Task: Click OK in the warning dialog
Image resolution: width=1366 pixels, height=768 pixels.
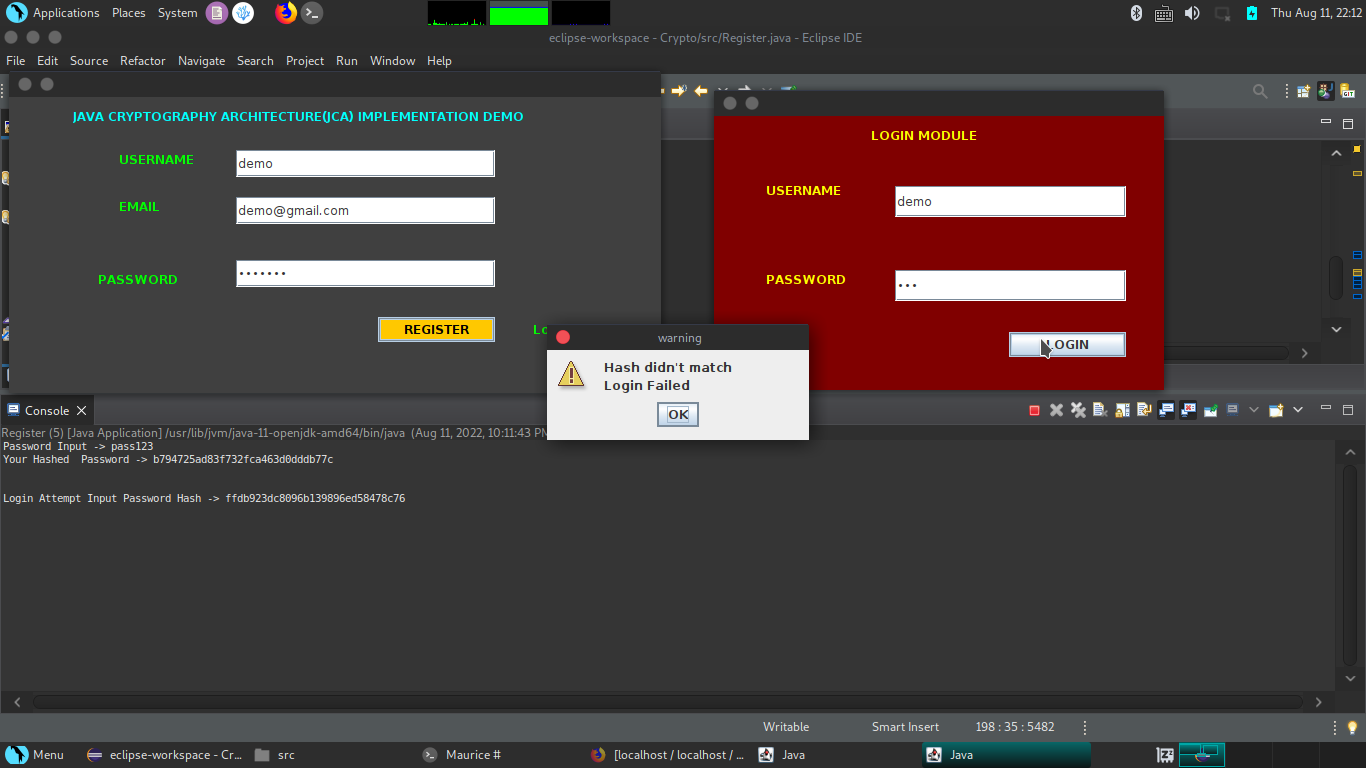Action: [x=678, y=414]
